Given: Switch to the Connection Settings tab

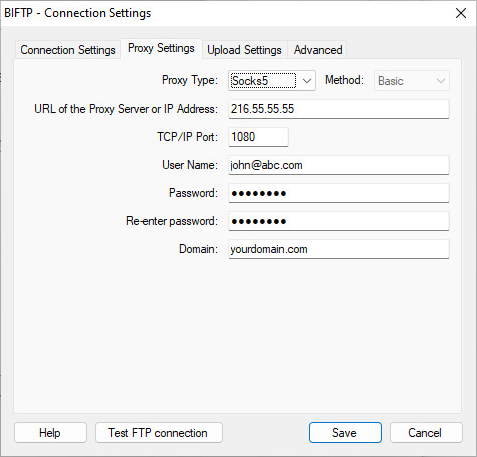Looking at the screenshot, I should (68, 50).
